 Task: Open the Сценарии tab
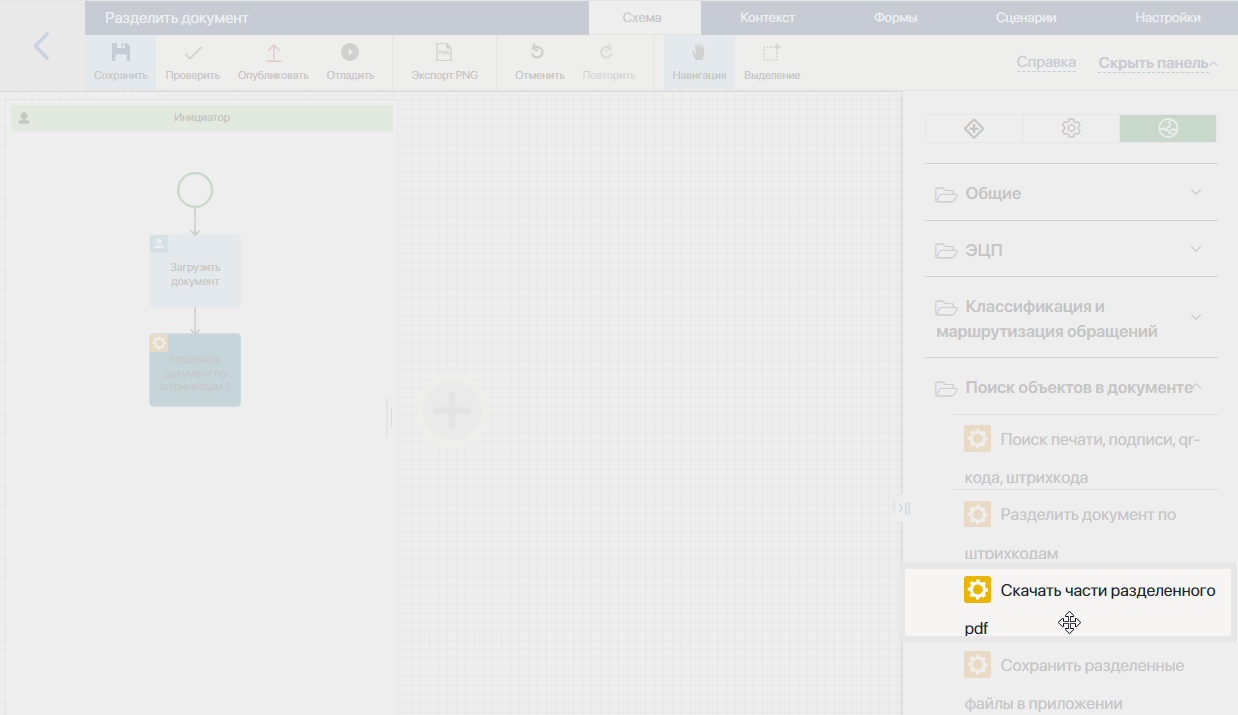pos(1026,18)
